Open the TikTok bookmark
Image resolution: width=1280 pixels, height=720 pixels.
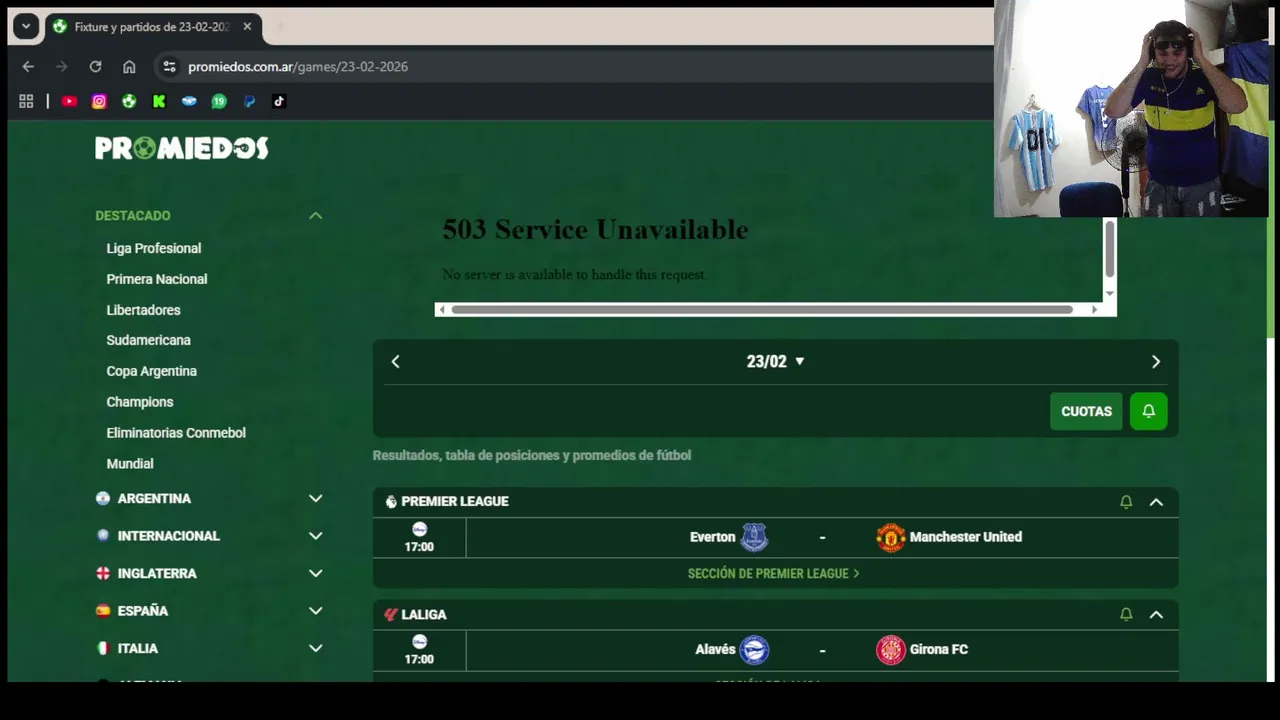click(x=279, y=101)
